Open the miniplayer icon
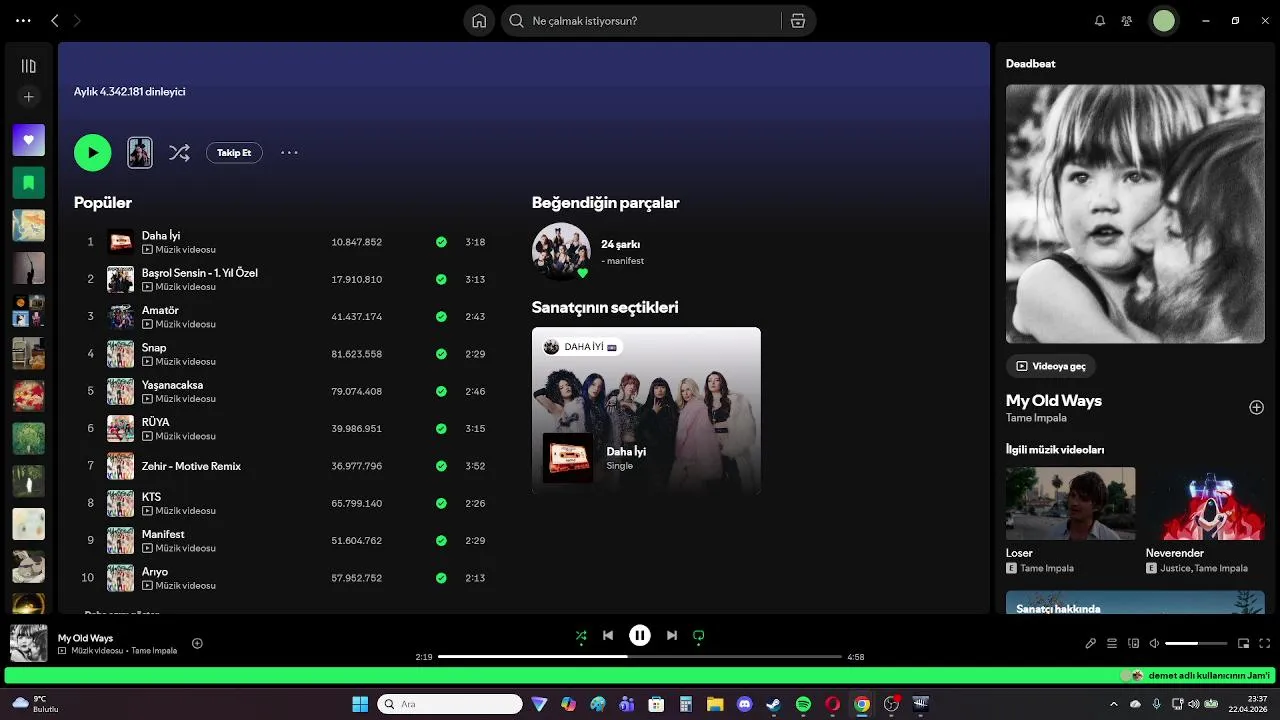Image resolution: width=1280 pixels, height=720 pixels. pyautogui.click(x=1244, y=643)
